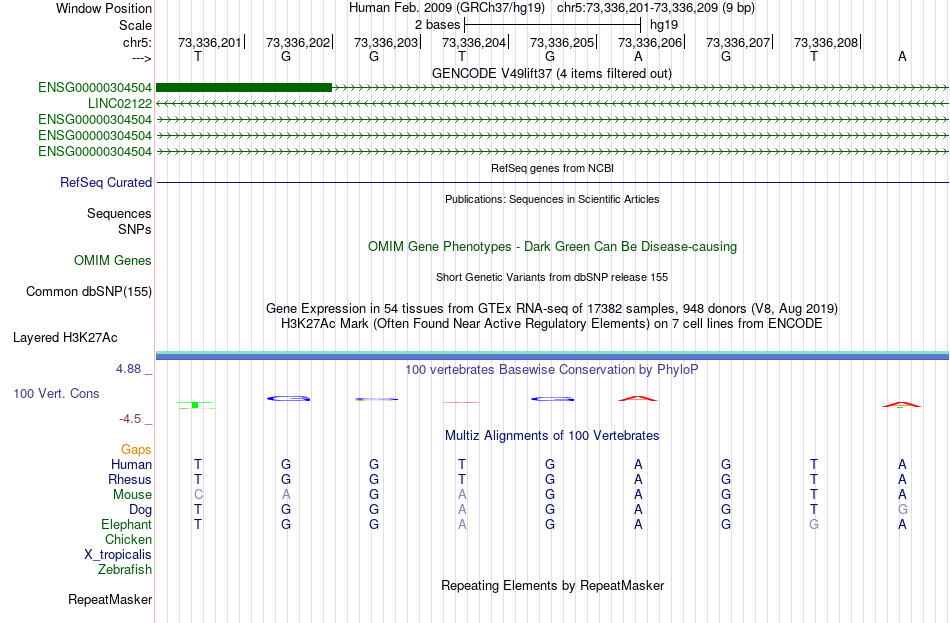Click Publications: Sequences in Scientific Articles title

552,199
